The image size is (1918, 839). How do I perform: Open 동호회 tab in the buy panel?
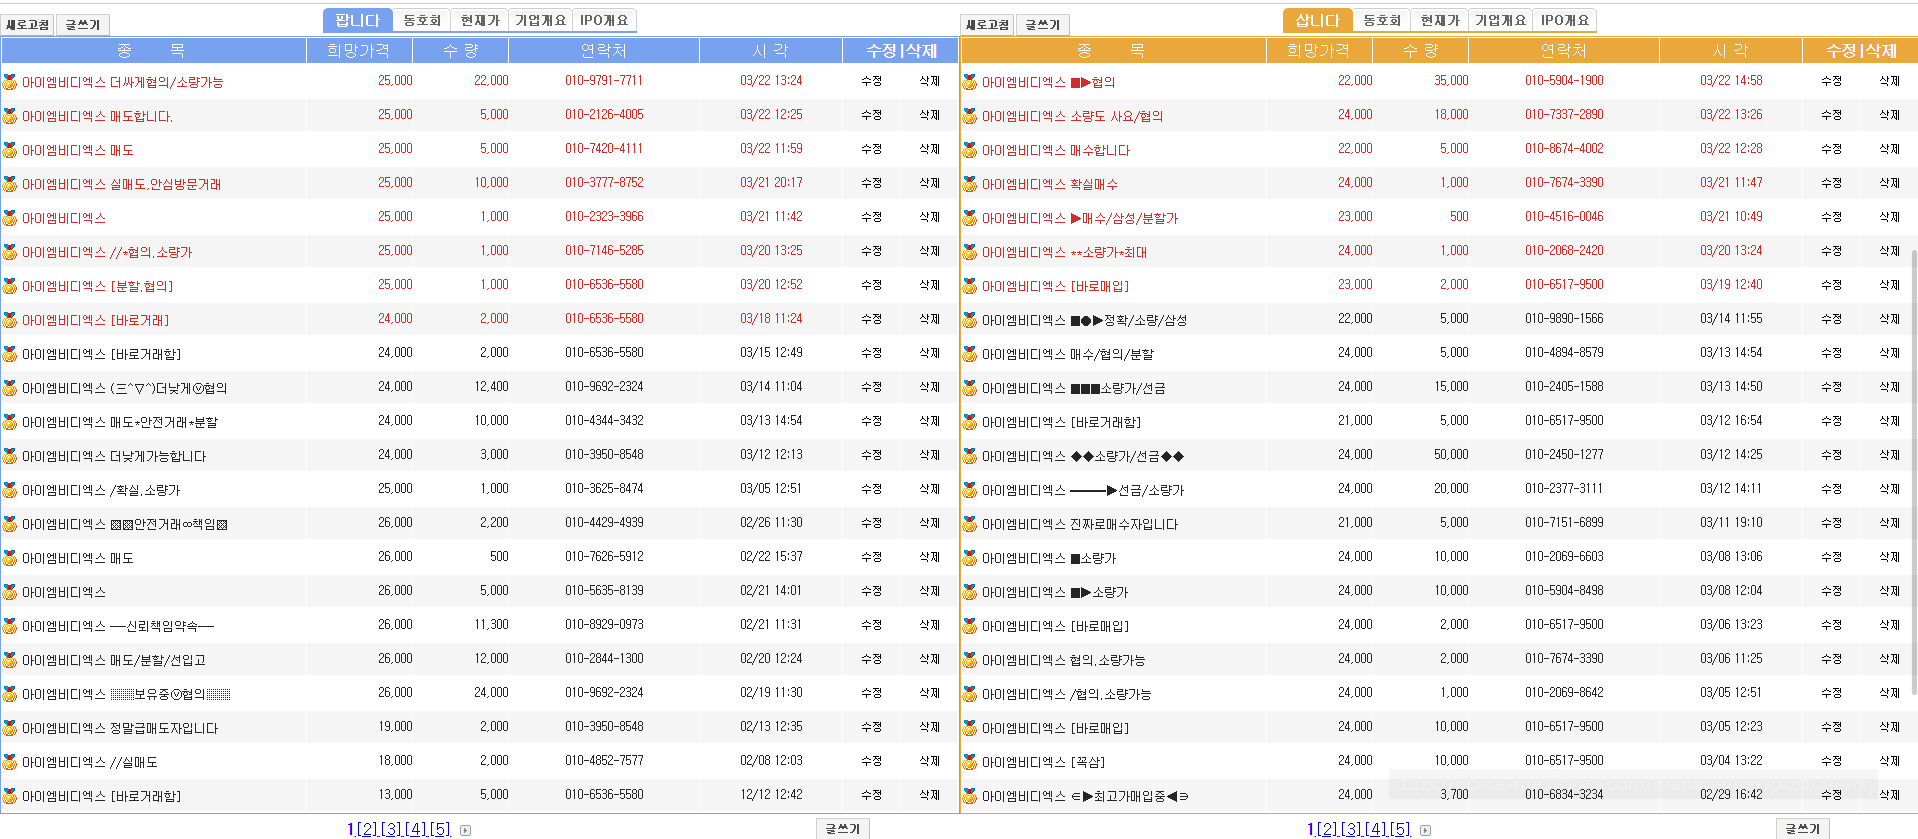click(1382, 20)
